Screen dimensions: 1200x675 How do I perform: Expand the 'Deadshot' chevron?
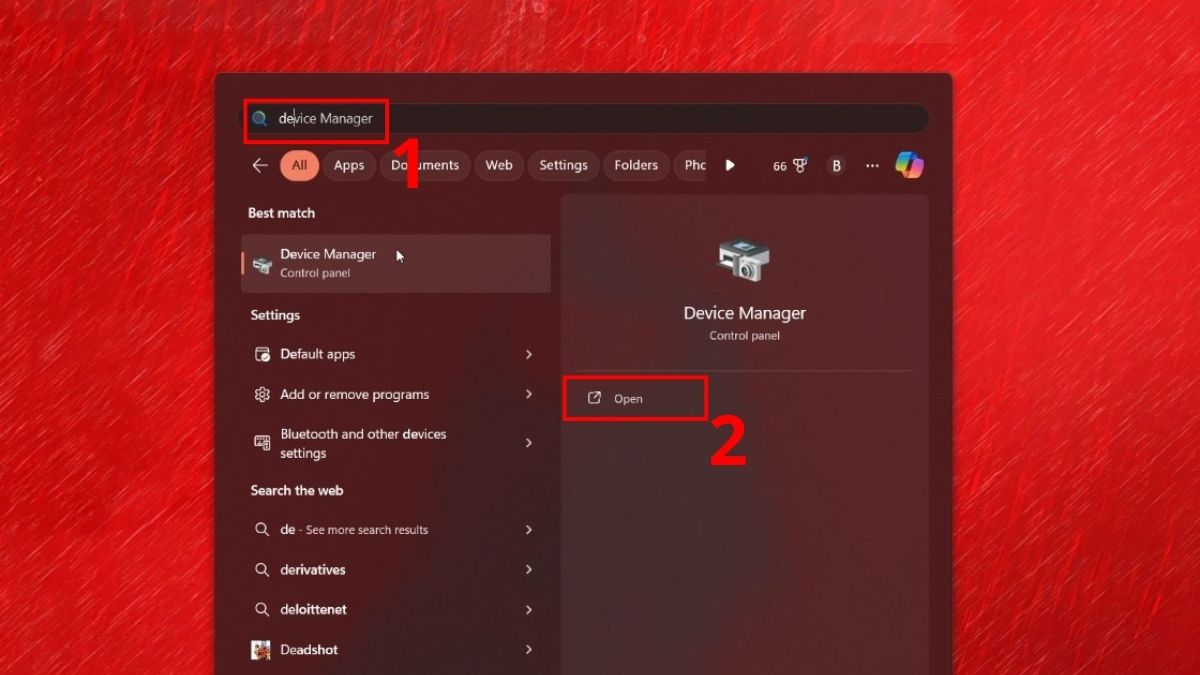click(529, 649)
